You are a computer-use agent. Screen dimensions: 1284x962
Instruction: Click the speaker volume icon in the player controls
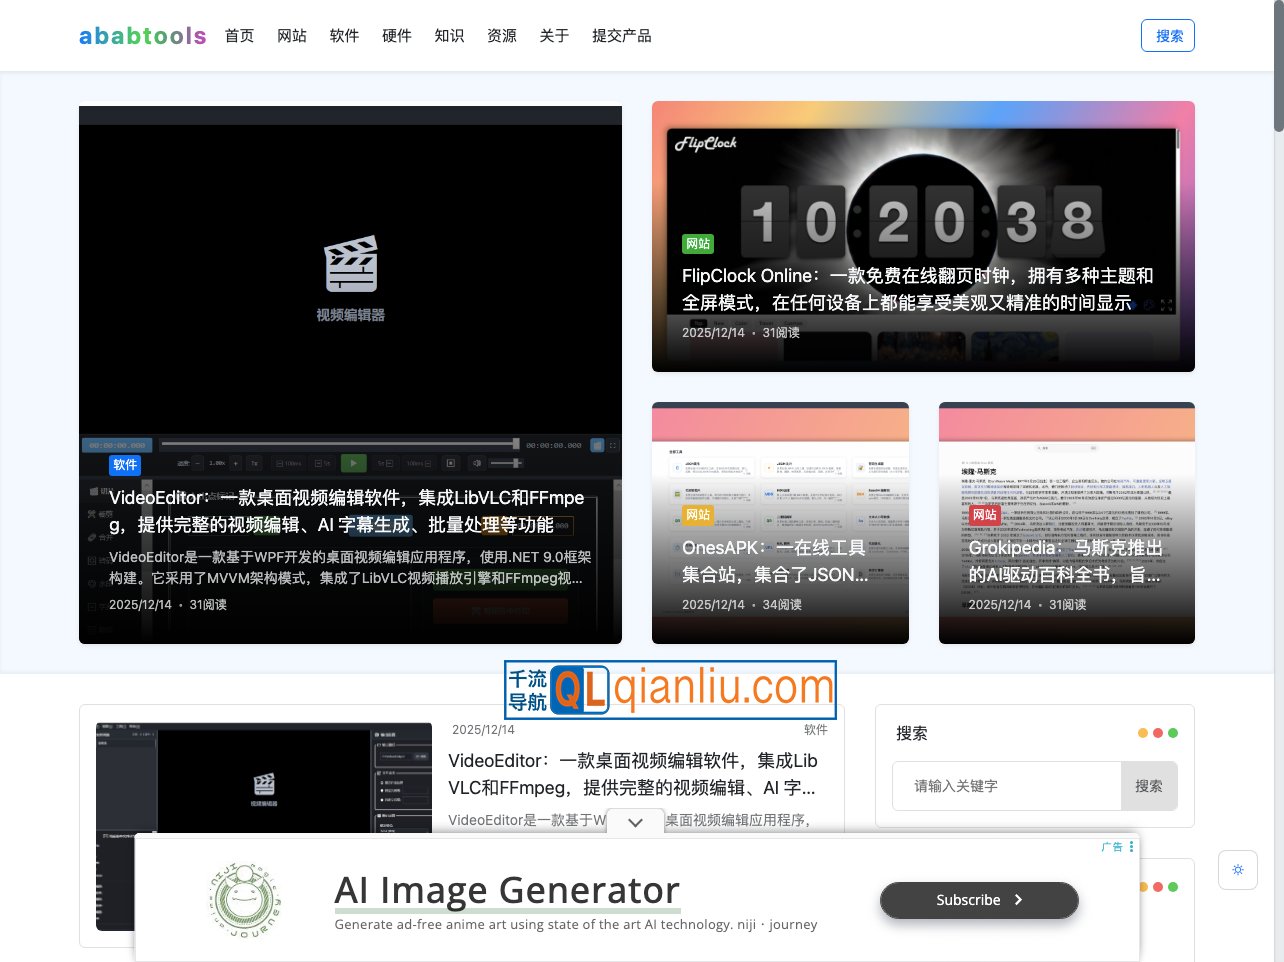[x=476, y=462]
